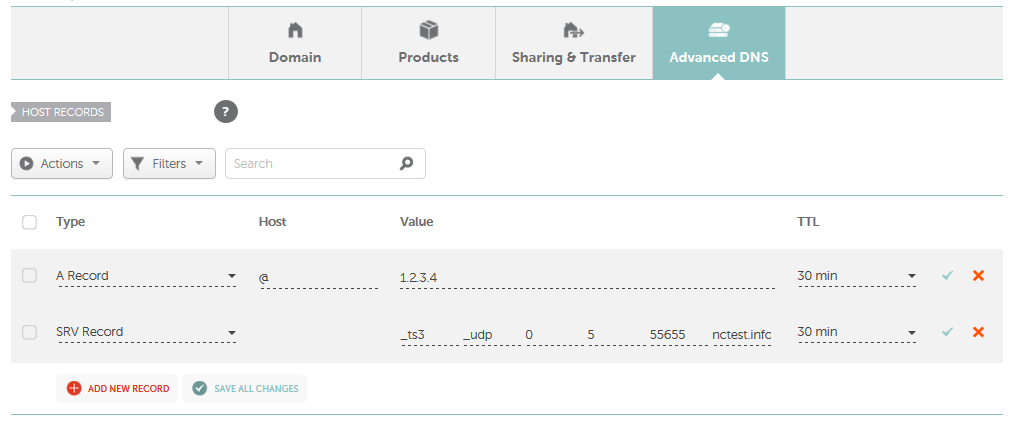Edit the A Record value 1.2.3.4 field
The image size is (1012, 424).
tap(587, 278)
